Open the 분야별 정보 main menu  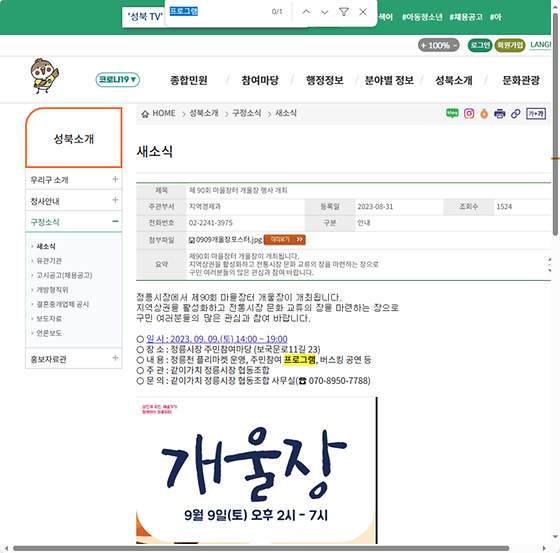389,80
